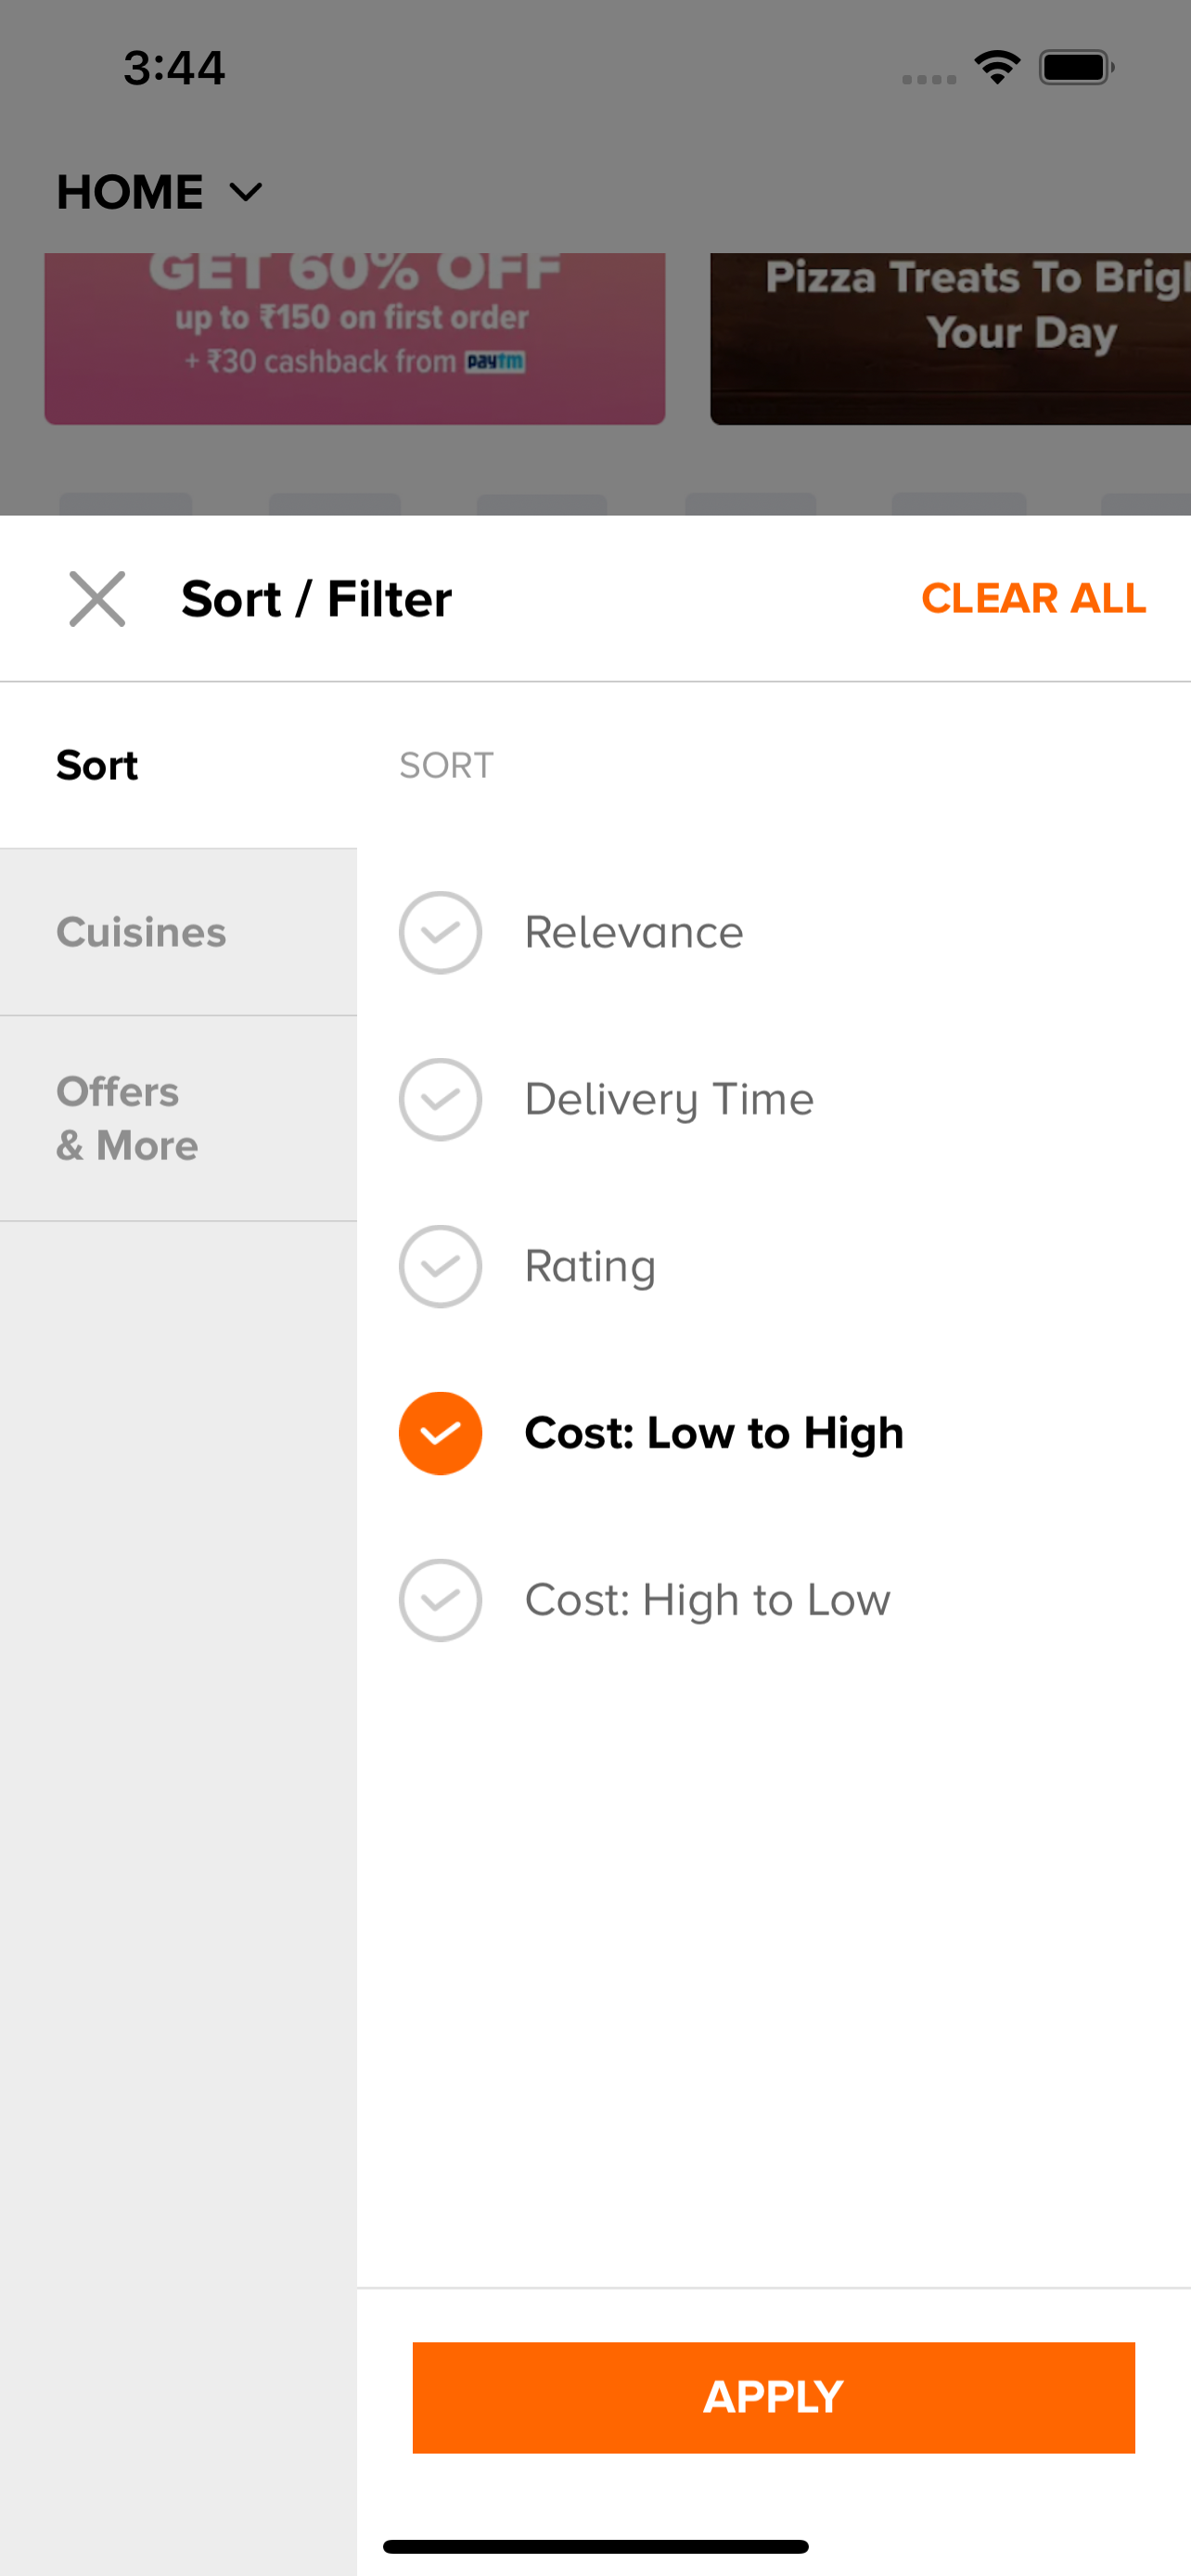1191x2576 pixels.
Task: Tap the Delivery Time label text
Action: coord(669,1099)
